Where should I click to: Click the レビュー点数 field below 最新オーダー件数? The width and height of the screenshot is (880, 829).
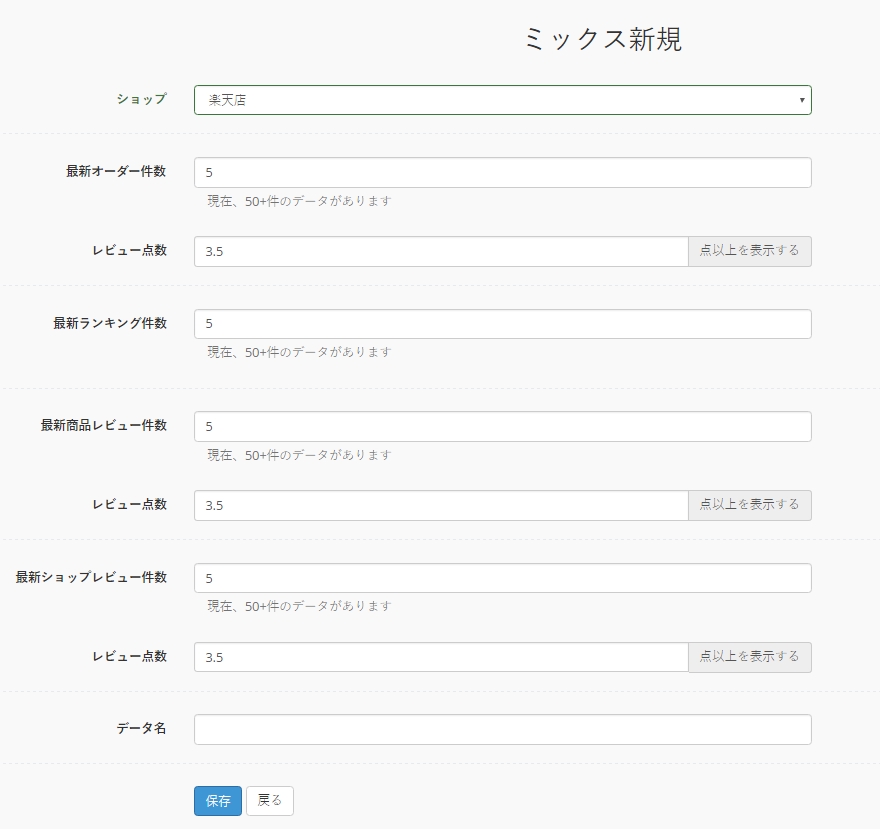click(x=441, y=251)
